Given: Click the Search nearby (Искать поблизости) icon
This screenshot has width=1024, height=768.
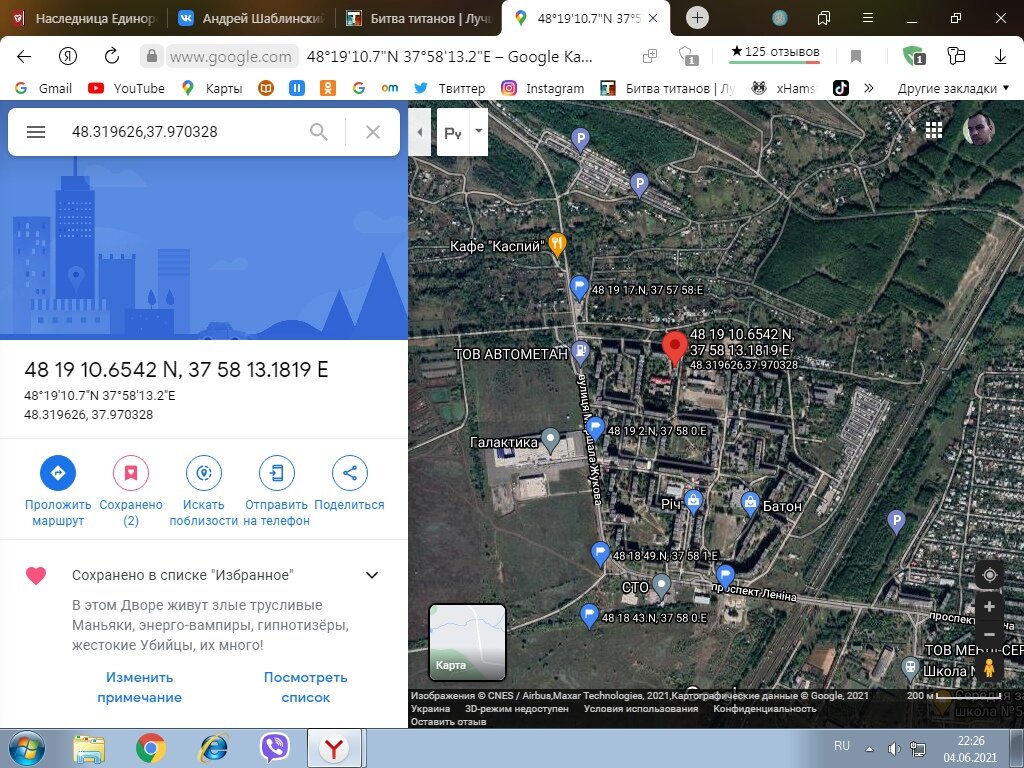Looking at the screenshot, I should 204,473.
